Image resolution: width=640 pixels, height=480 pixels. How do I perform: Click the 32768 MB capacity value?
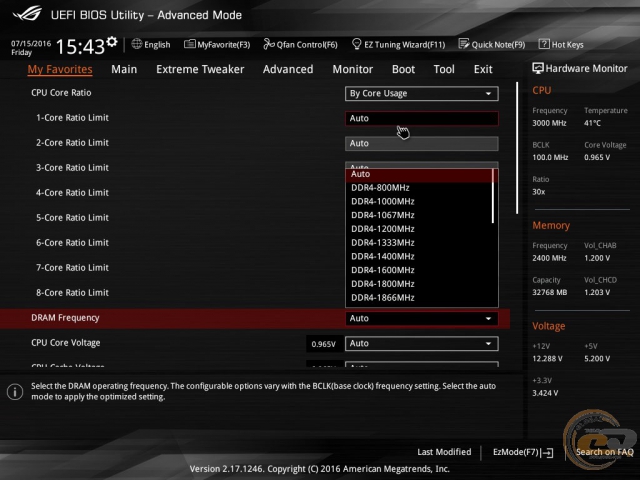pyautogui.click(x=549, y=292)
